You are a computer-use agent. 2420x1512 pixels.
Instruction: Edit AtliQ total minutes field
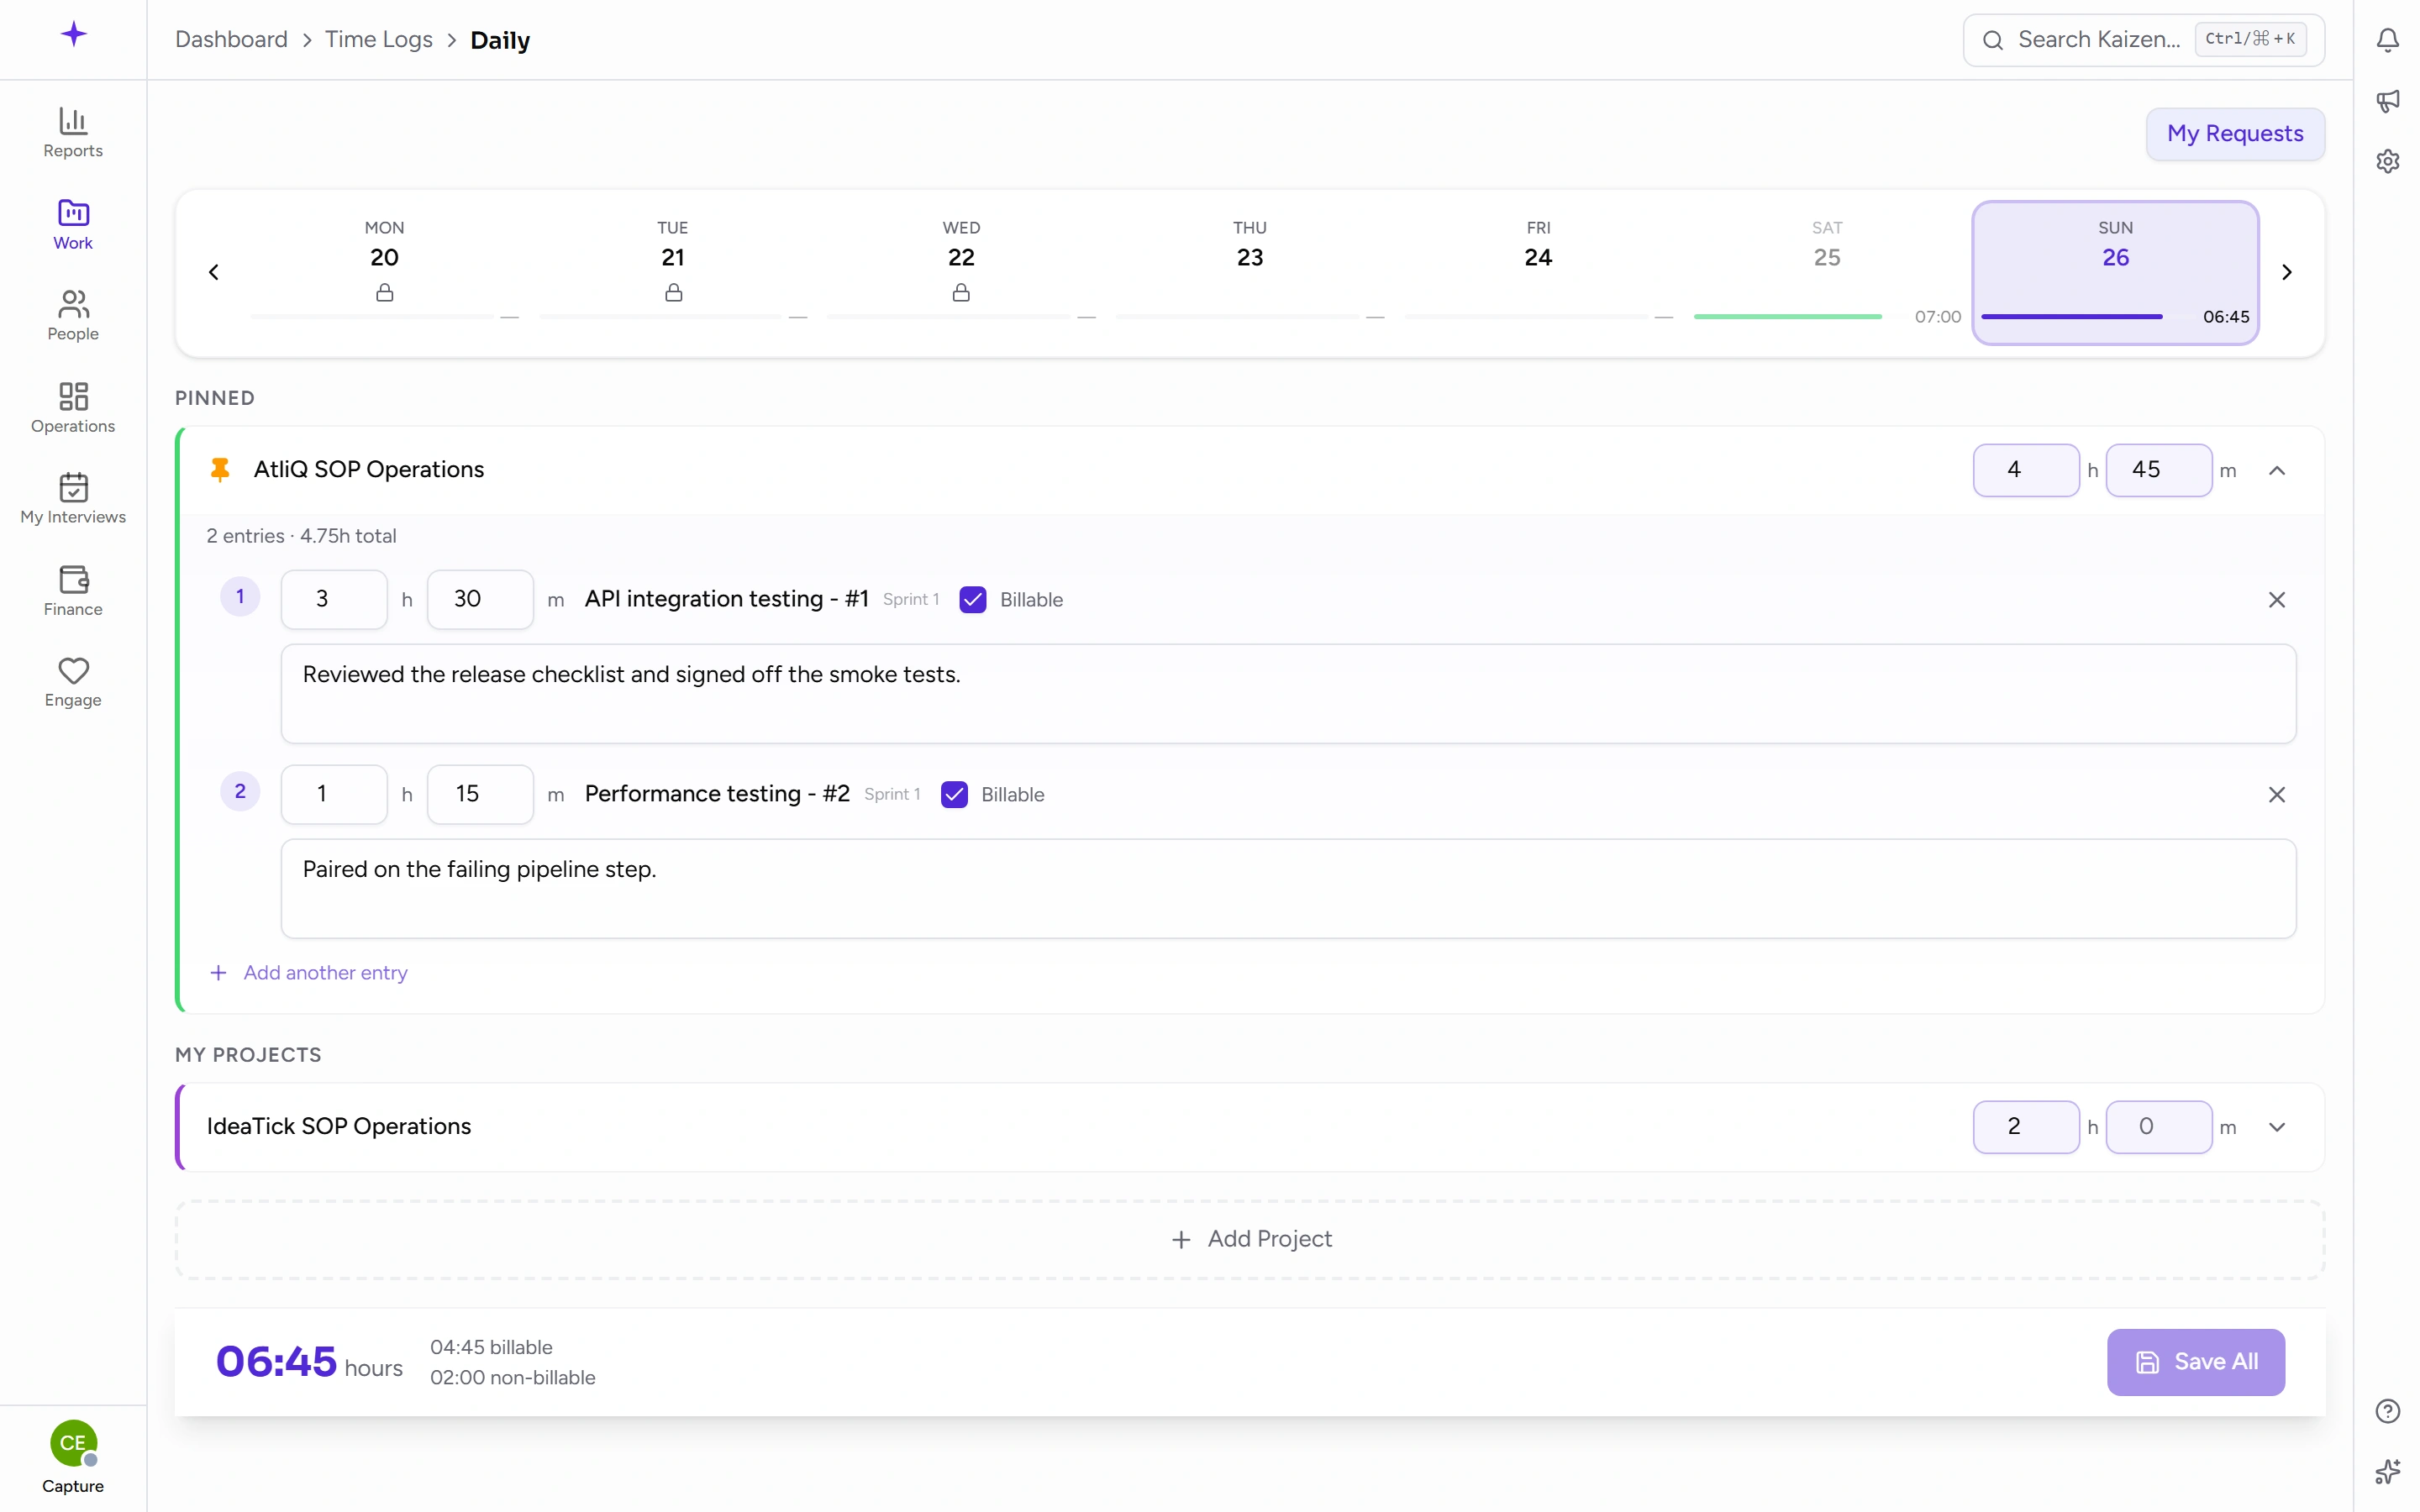click(x=2158, y=470)
